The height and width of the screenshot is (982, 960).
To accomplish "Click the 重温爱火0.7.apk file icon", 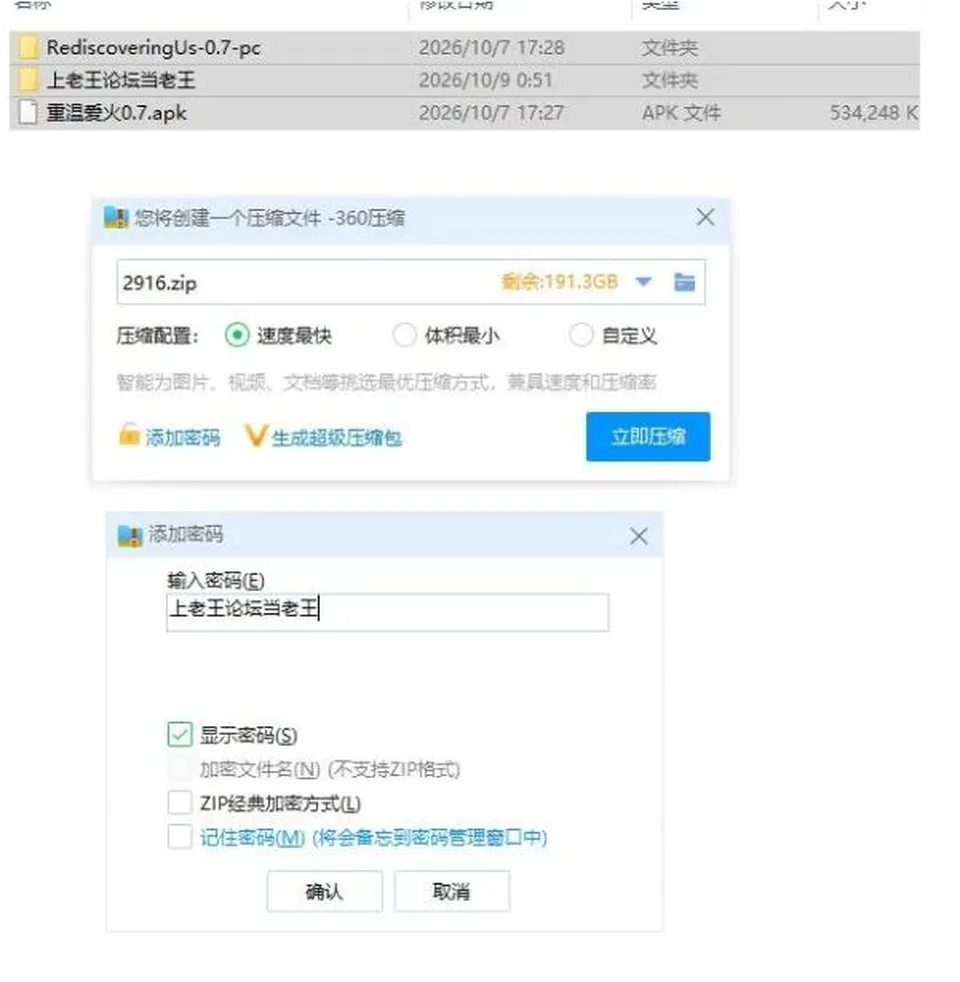I will point(28,113).
